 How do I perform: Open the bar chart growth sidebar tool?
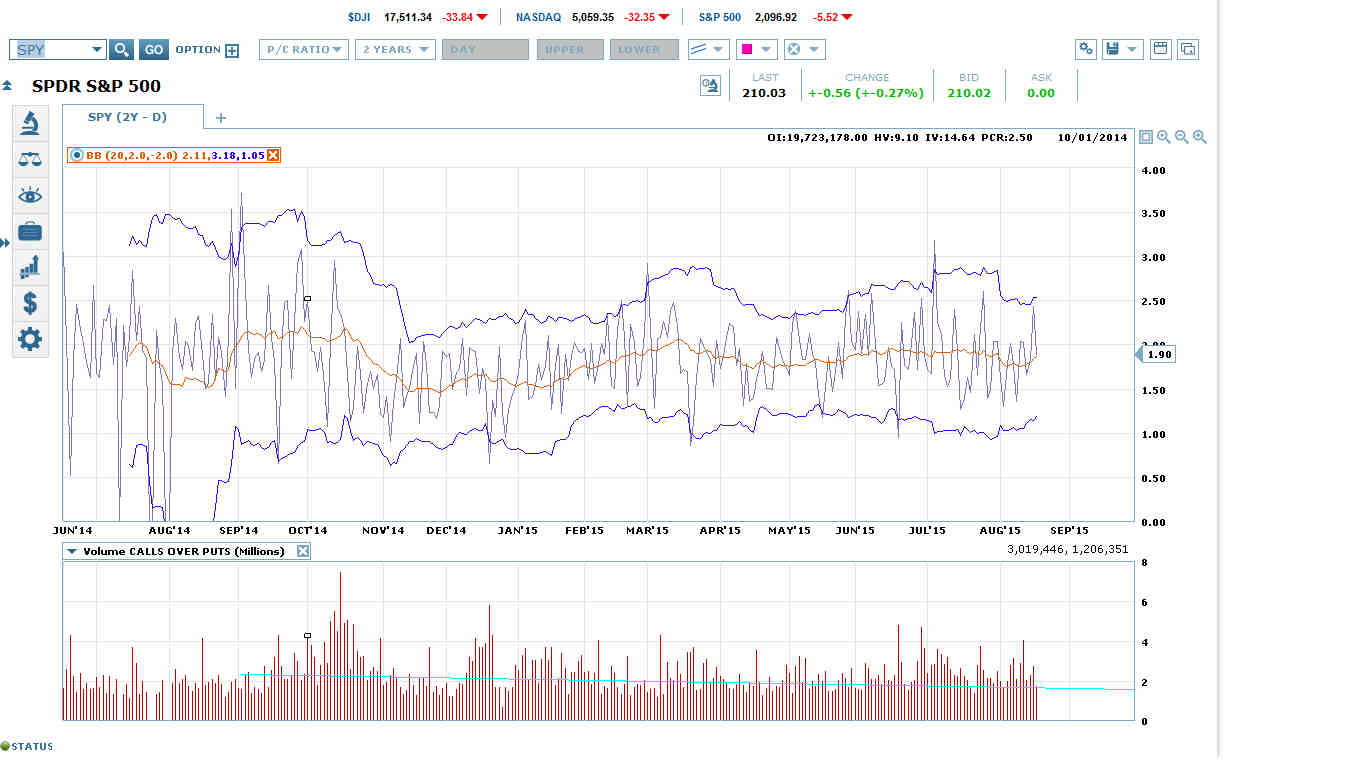pyautogui.click(x=30, y=267)
